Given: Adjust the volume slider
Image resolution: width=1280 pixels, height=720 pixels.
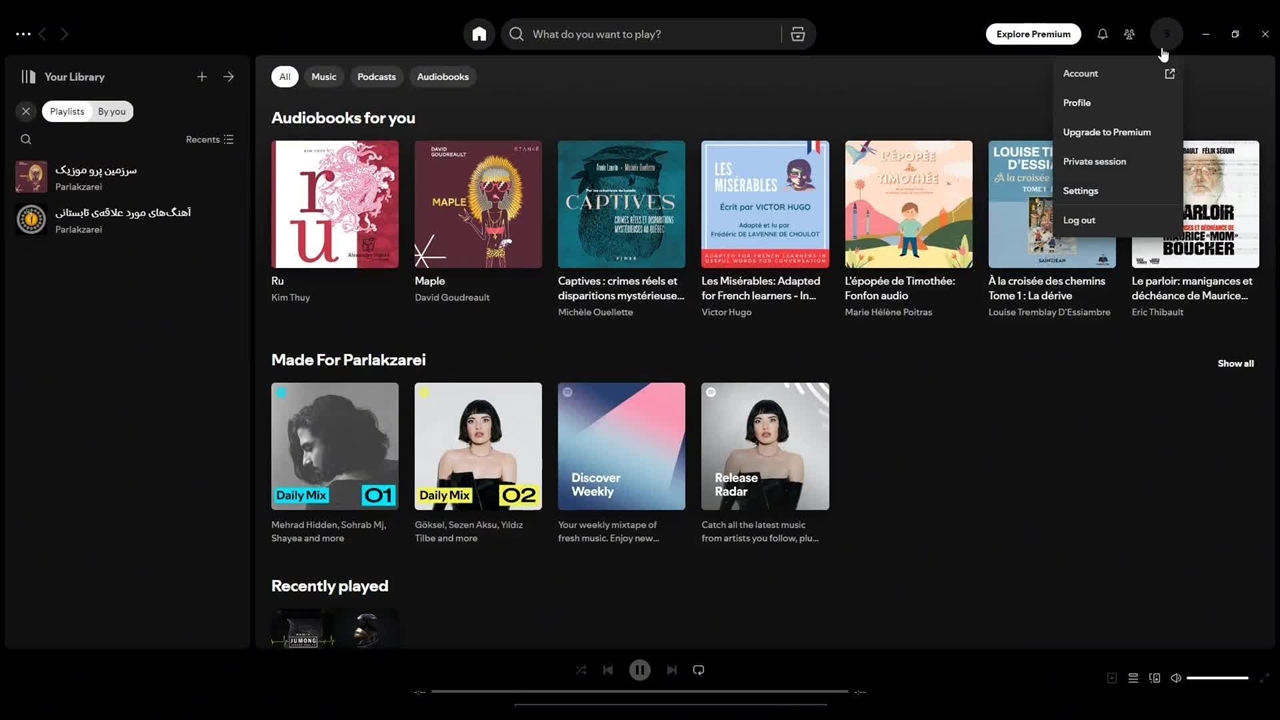Looking at the screenshot, I should click(x=1217, y=678).
